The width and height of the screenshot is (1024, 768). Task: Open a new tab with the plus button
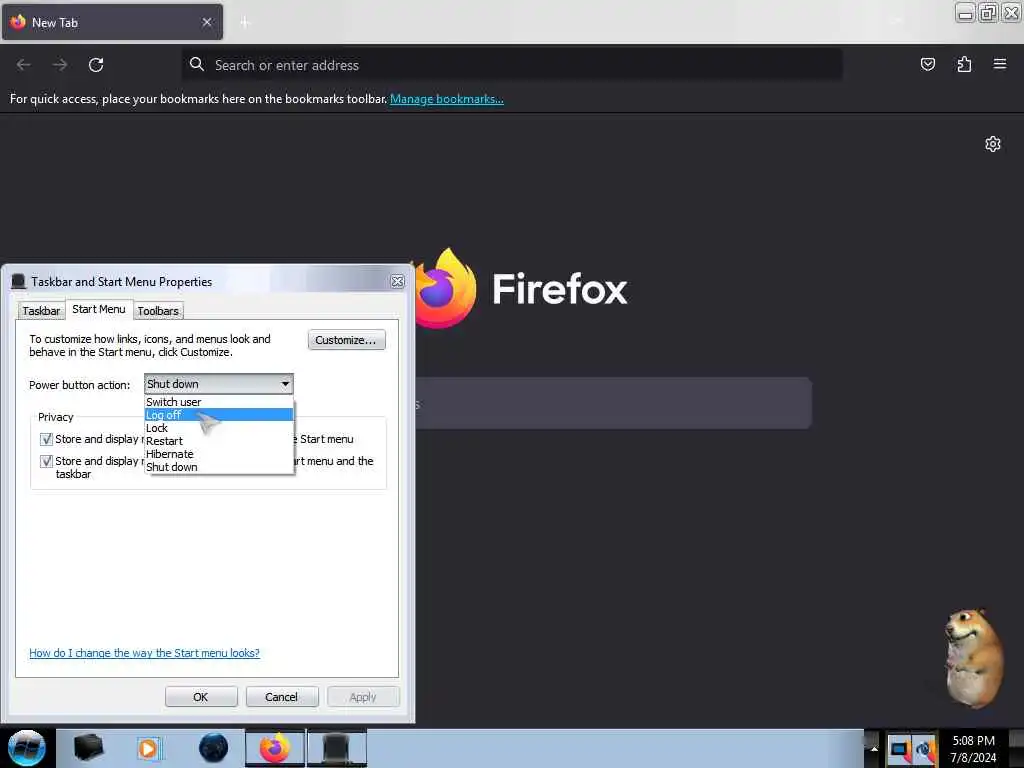(244, 23)
